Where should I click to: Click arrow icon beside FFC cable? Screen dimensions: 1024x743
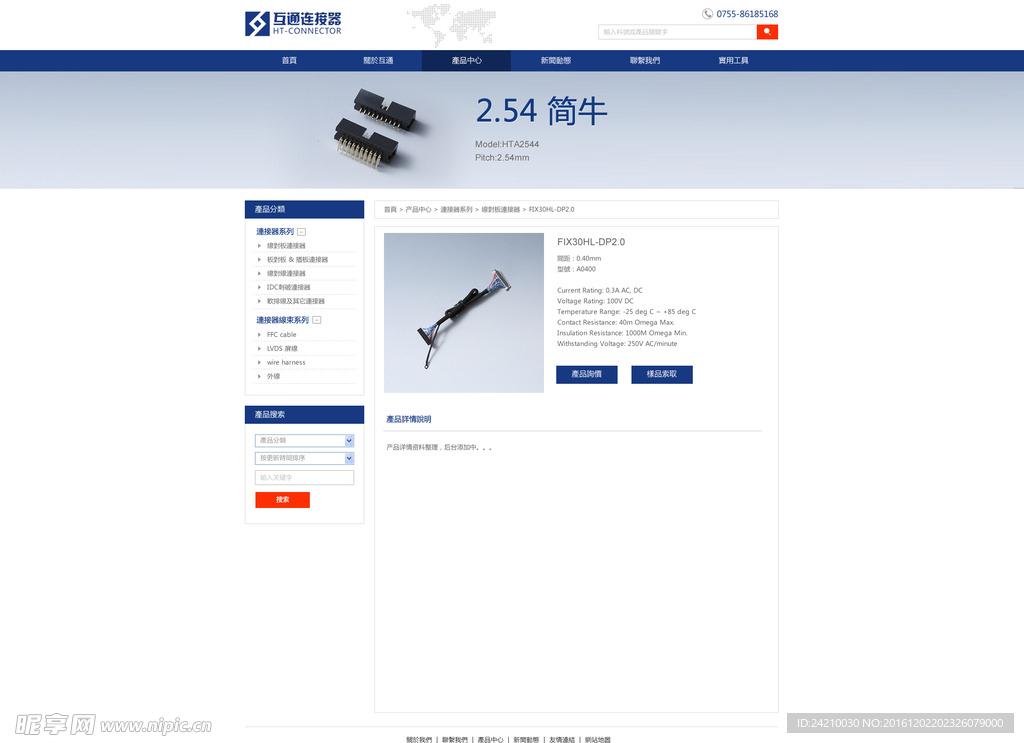click(x=260, y=335)
